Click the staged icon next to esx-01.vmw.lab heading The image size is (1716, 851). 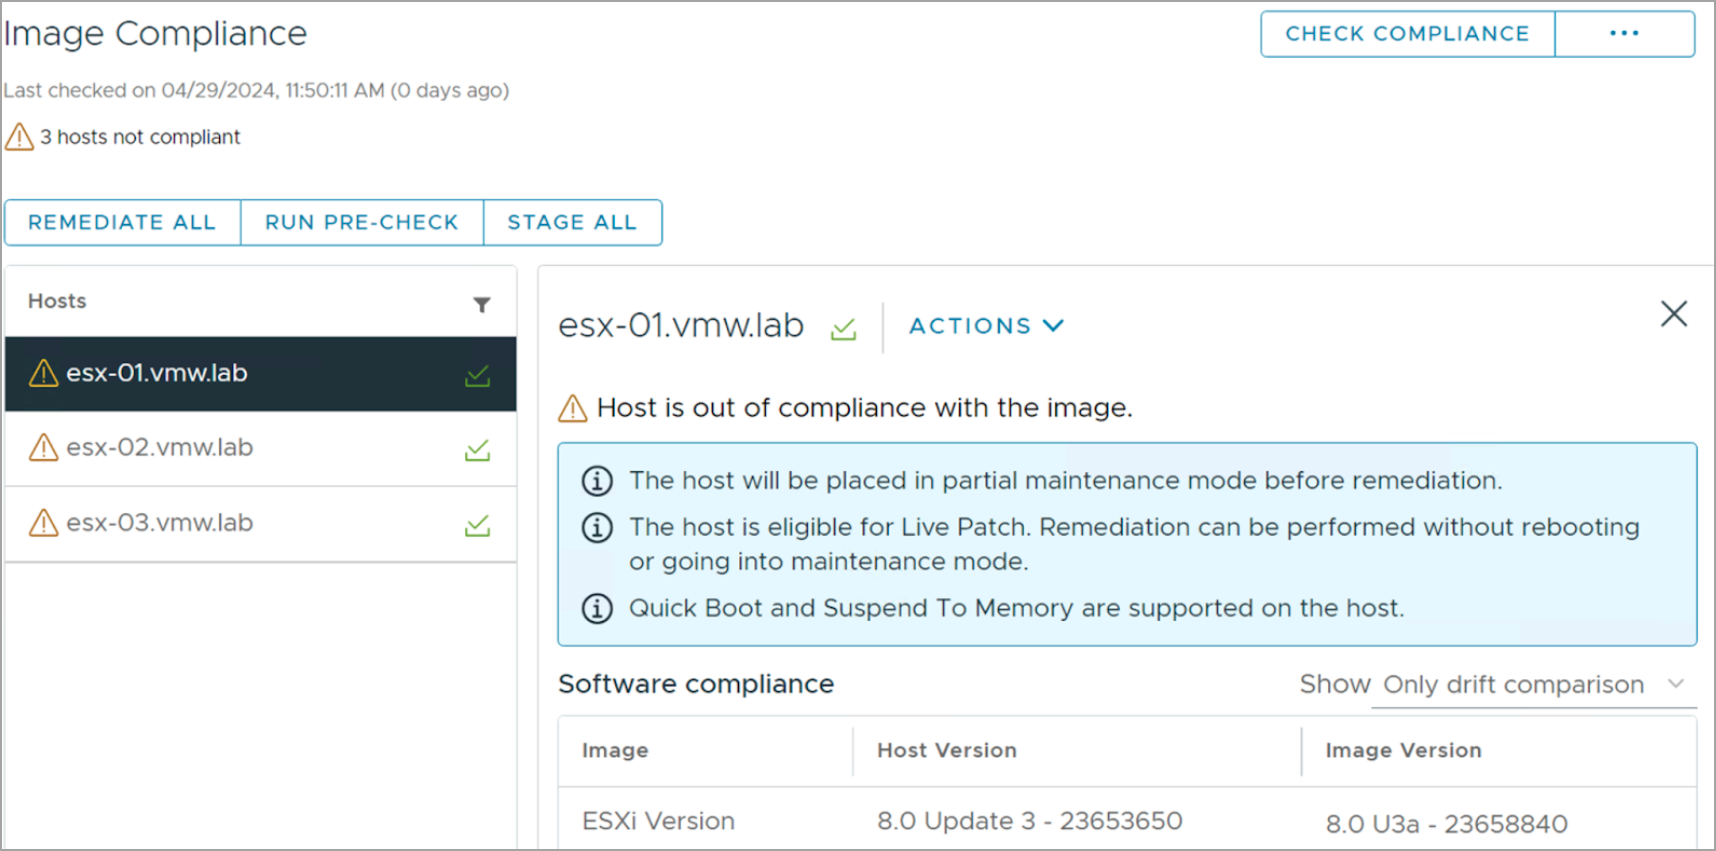tap(844, 328)
